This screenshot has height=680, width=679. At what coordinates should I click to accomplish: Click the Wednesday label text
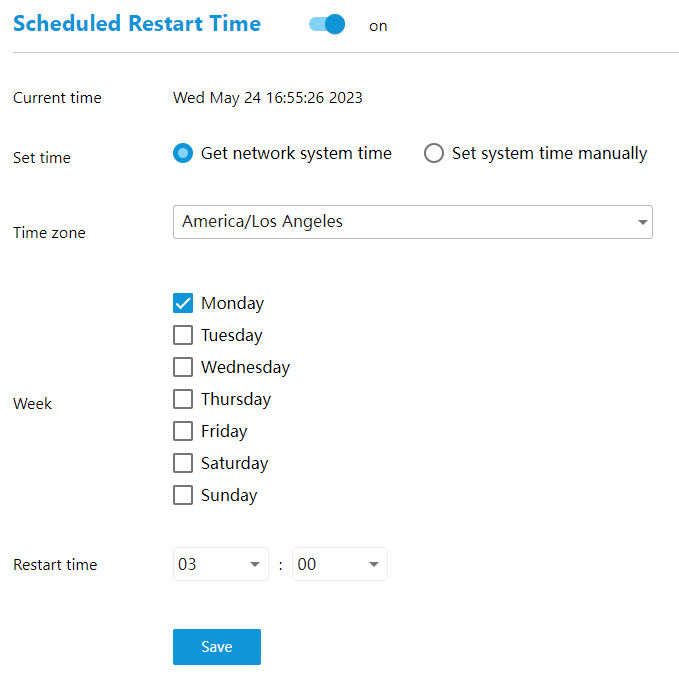[245, 367]
